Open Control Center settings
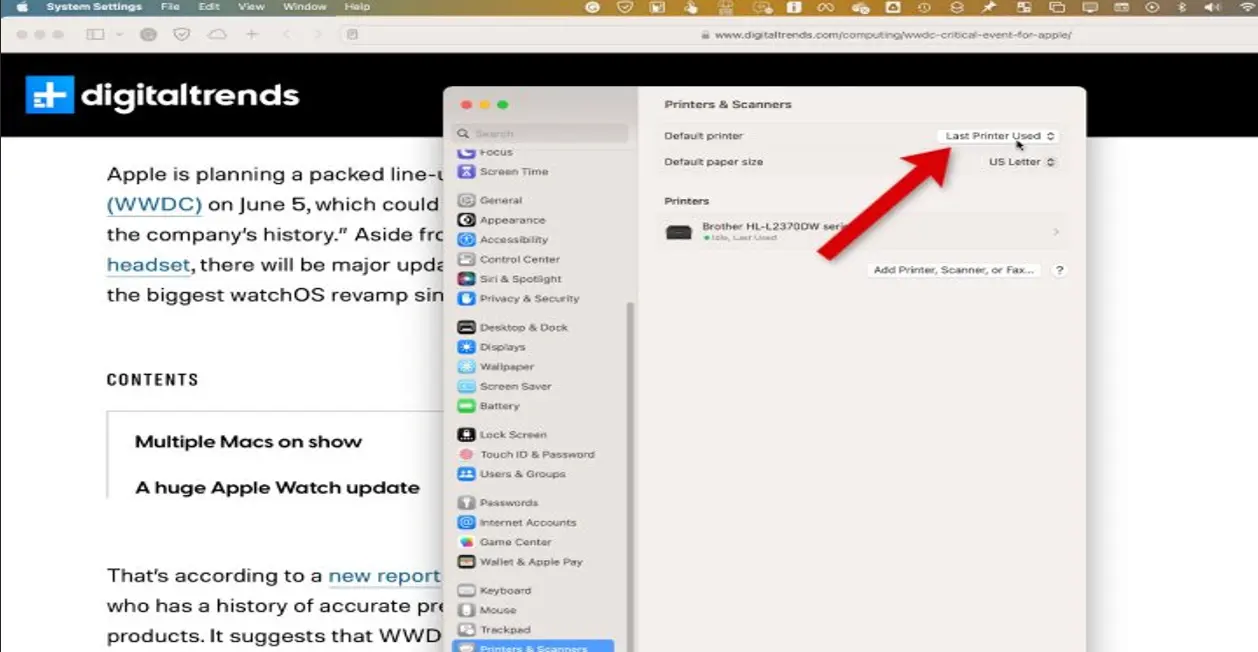Image resolution: width=1258 pixels, height=652 pixels. (x=519, y=259)
